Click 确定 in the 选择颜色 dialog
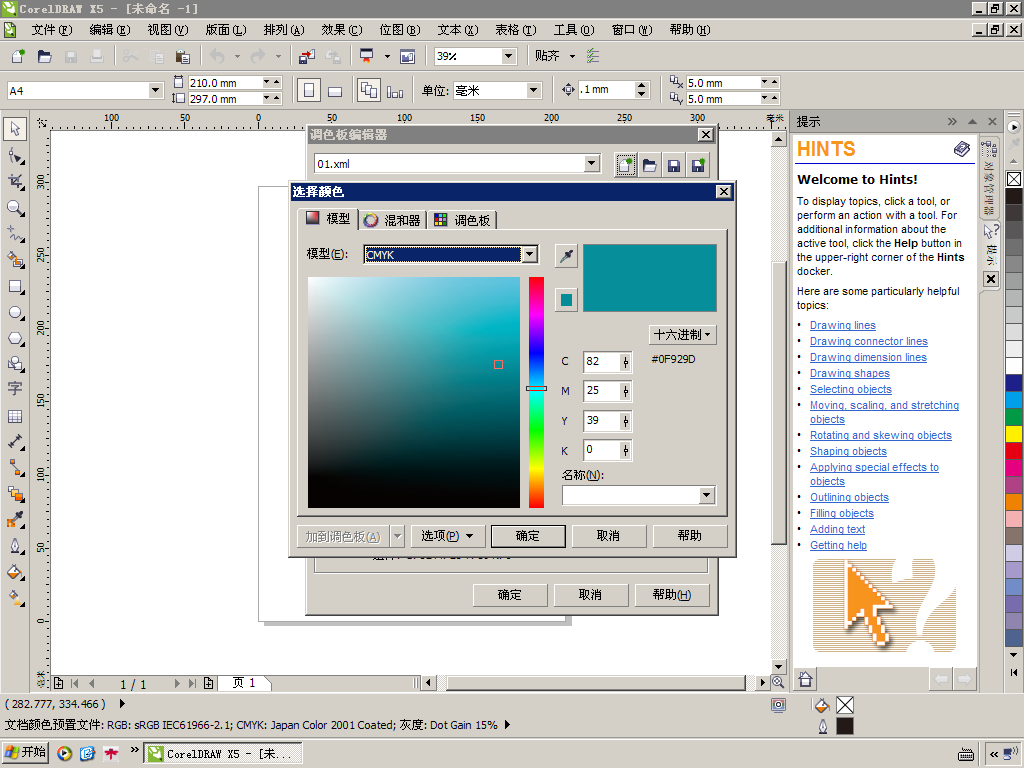 tap(528, 536)
